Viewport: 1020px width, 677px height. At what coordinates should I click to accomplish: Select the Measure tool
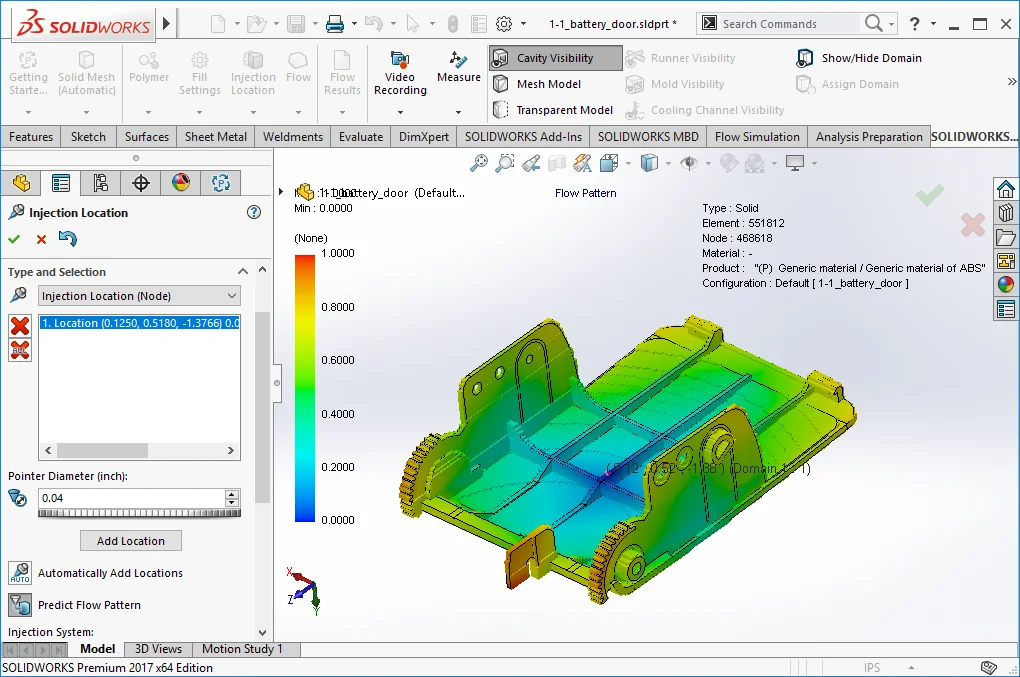(459, 60)
